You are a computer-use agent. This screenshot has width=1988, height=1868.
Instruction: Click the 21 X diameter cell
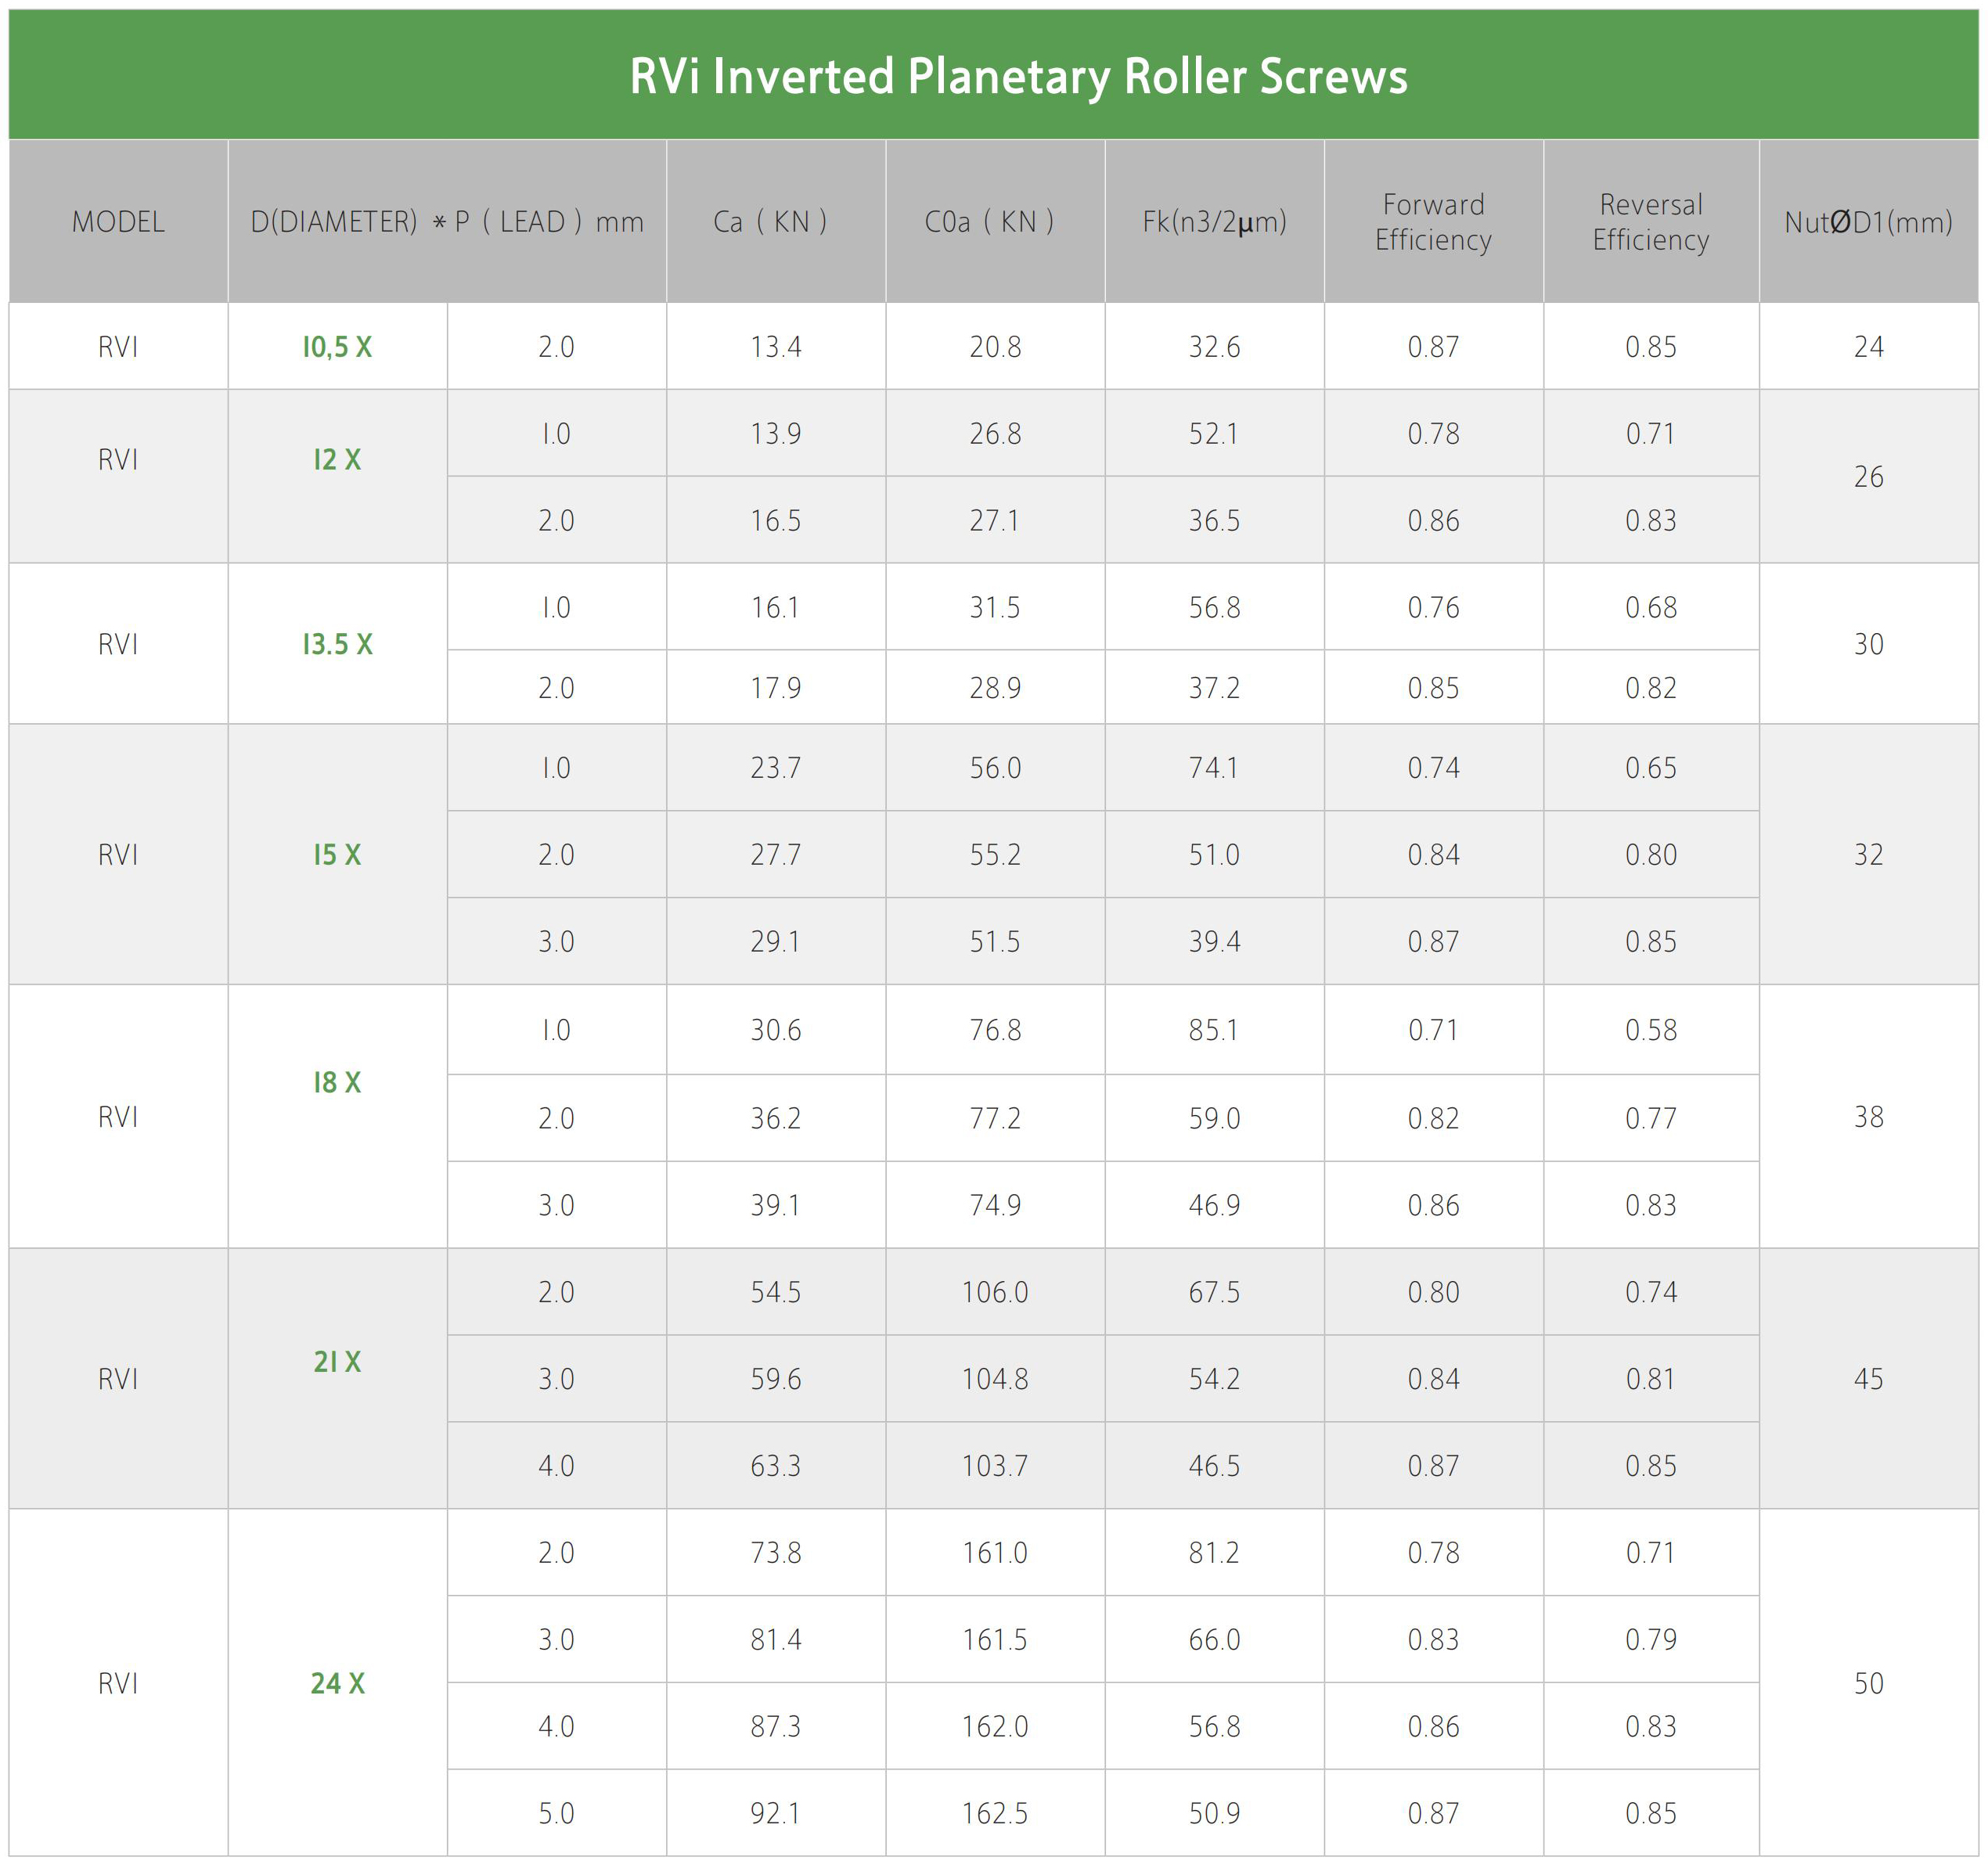337,1361
